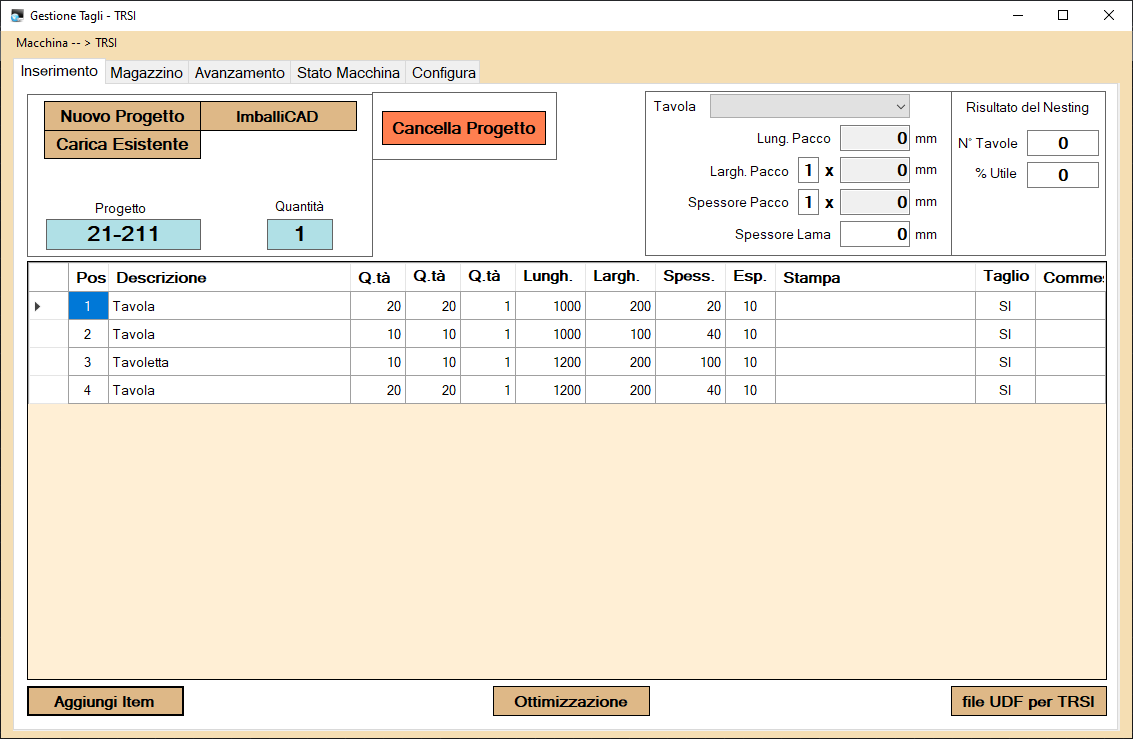Open the Avanzamento tab
The width and height of the screenshot is (1133, 739).
(239, 73)
